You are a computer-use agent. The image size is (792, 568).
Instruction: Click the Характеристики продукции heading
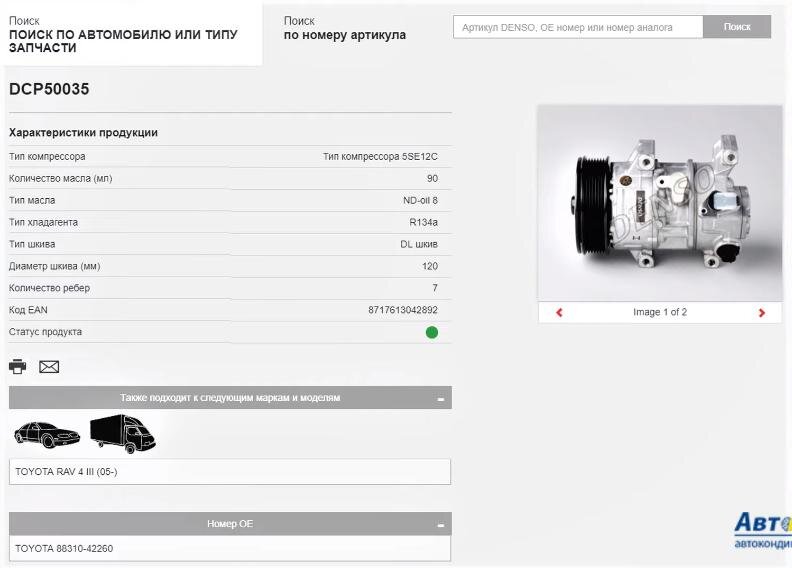coord(83,133)
